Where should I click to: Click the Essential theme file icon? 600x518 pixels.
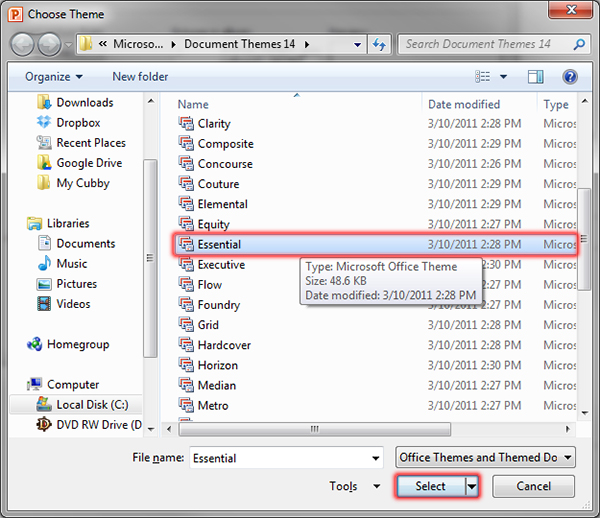(x=186, y=244)
